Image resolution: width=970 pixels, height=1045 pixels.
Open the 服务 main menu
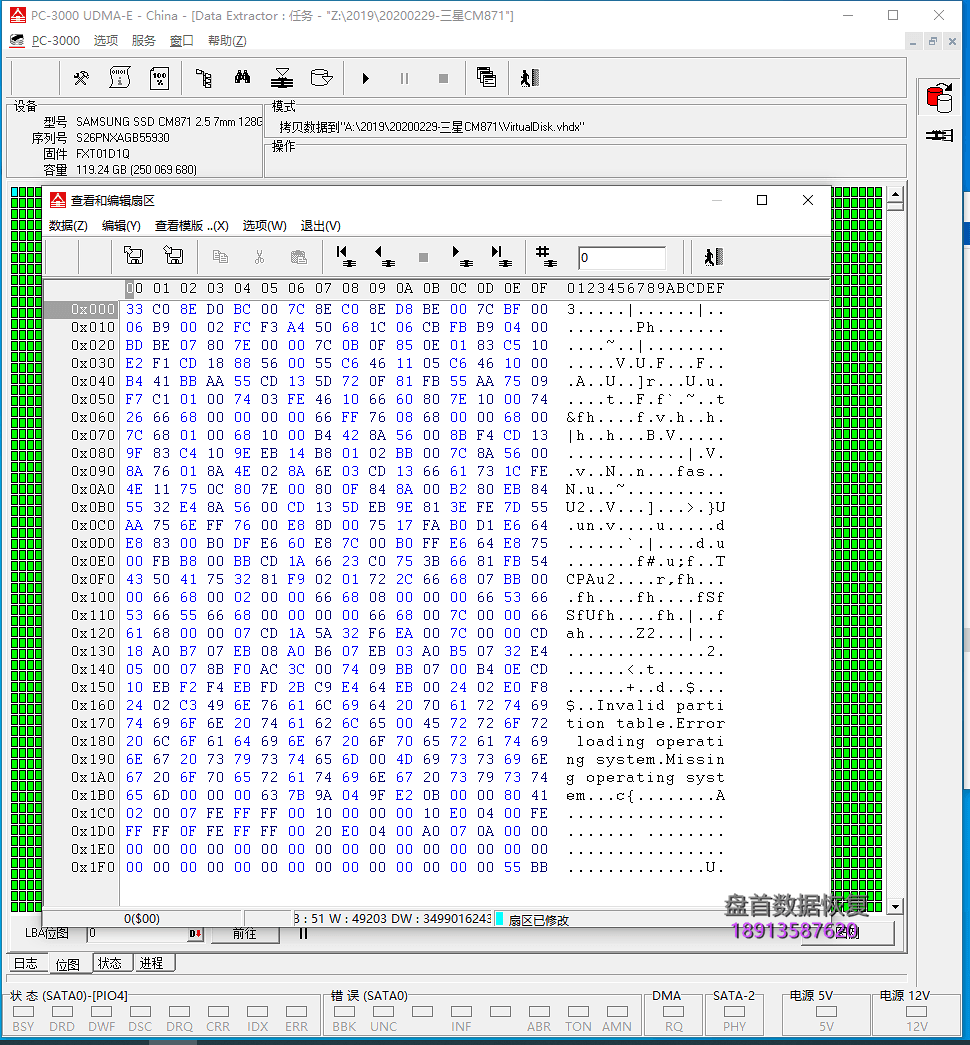coord(143,41)
